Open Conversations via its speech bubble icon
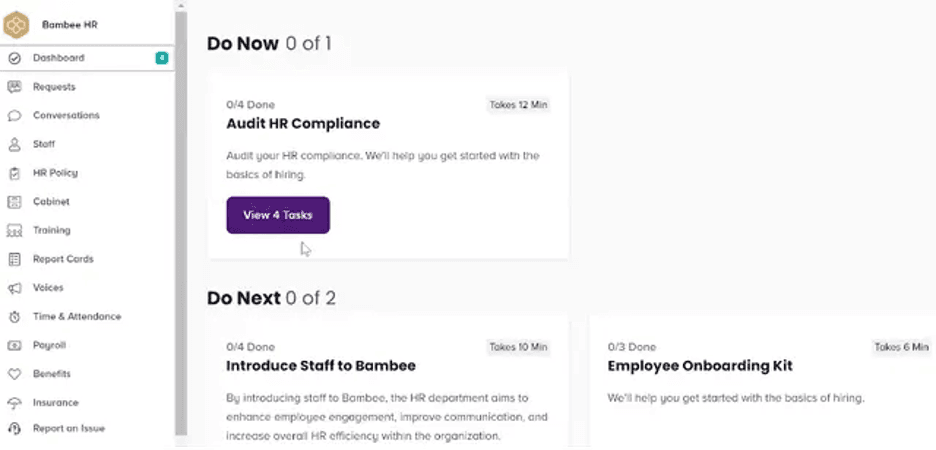This screenshot has width=936, height=450. (x=14, y=116)
